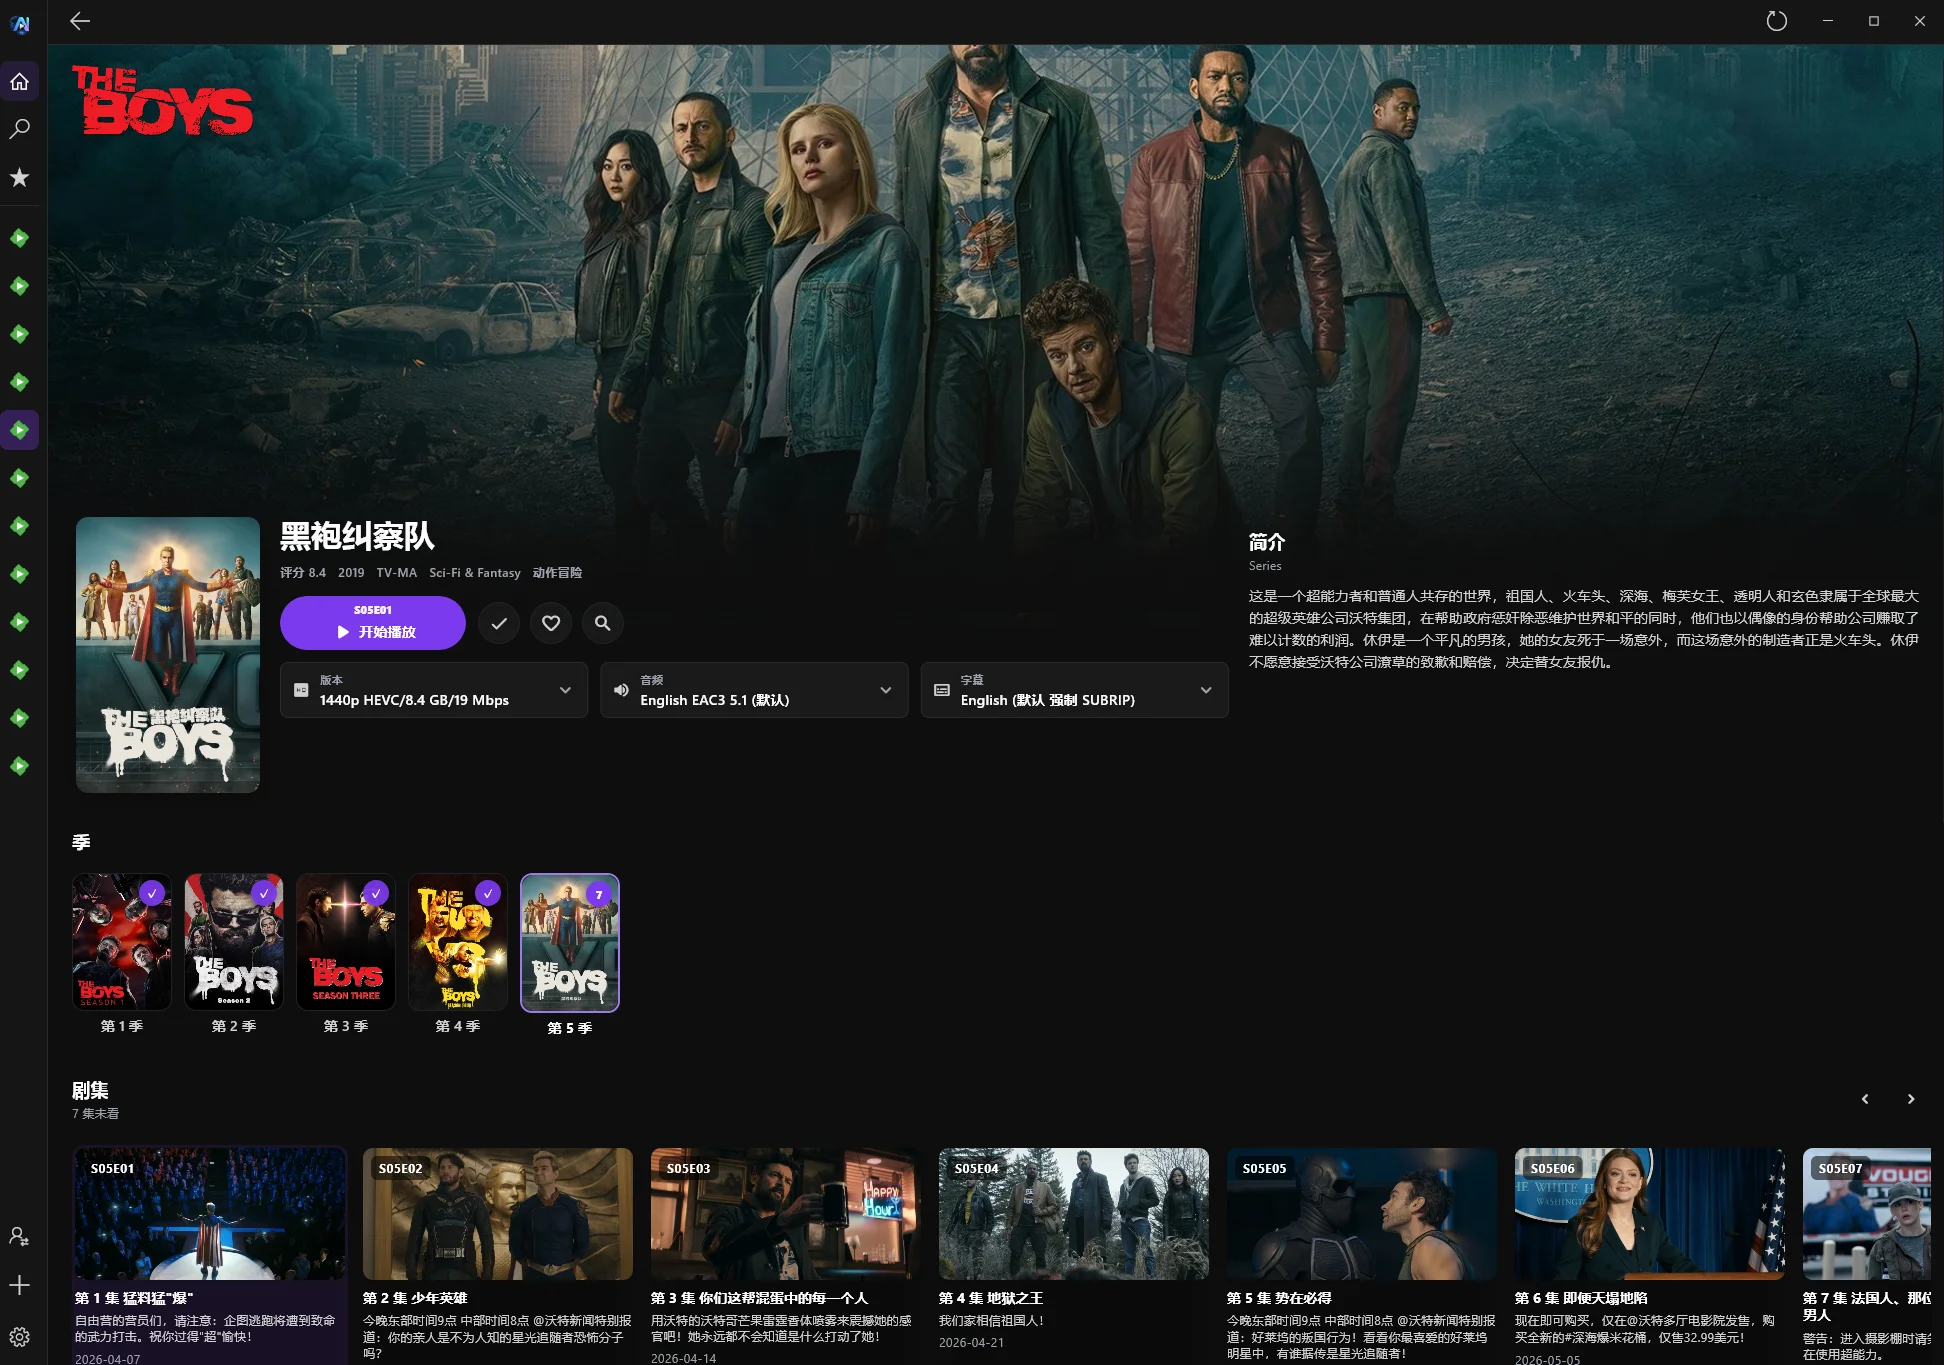Open favorites star icon in sidebar

tap(20, 178)
